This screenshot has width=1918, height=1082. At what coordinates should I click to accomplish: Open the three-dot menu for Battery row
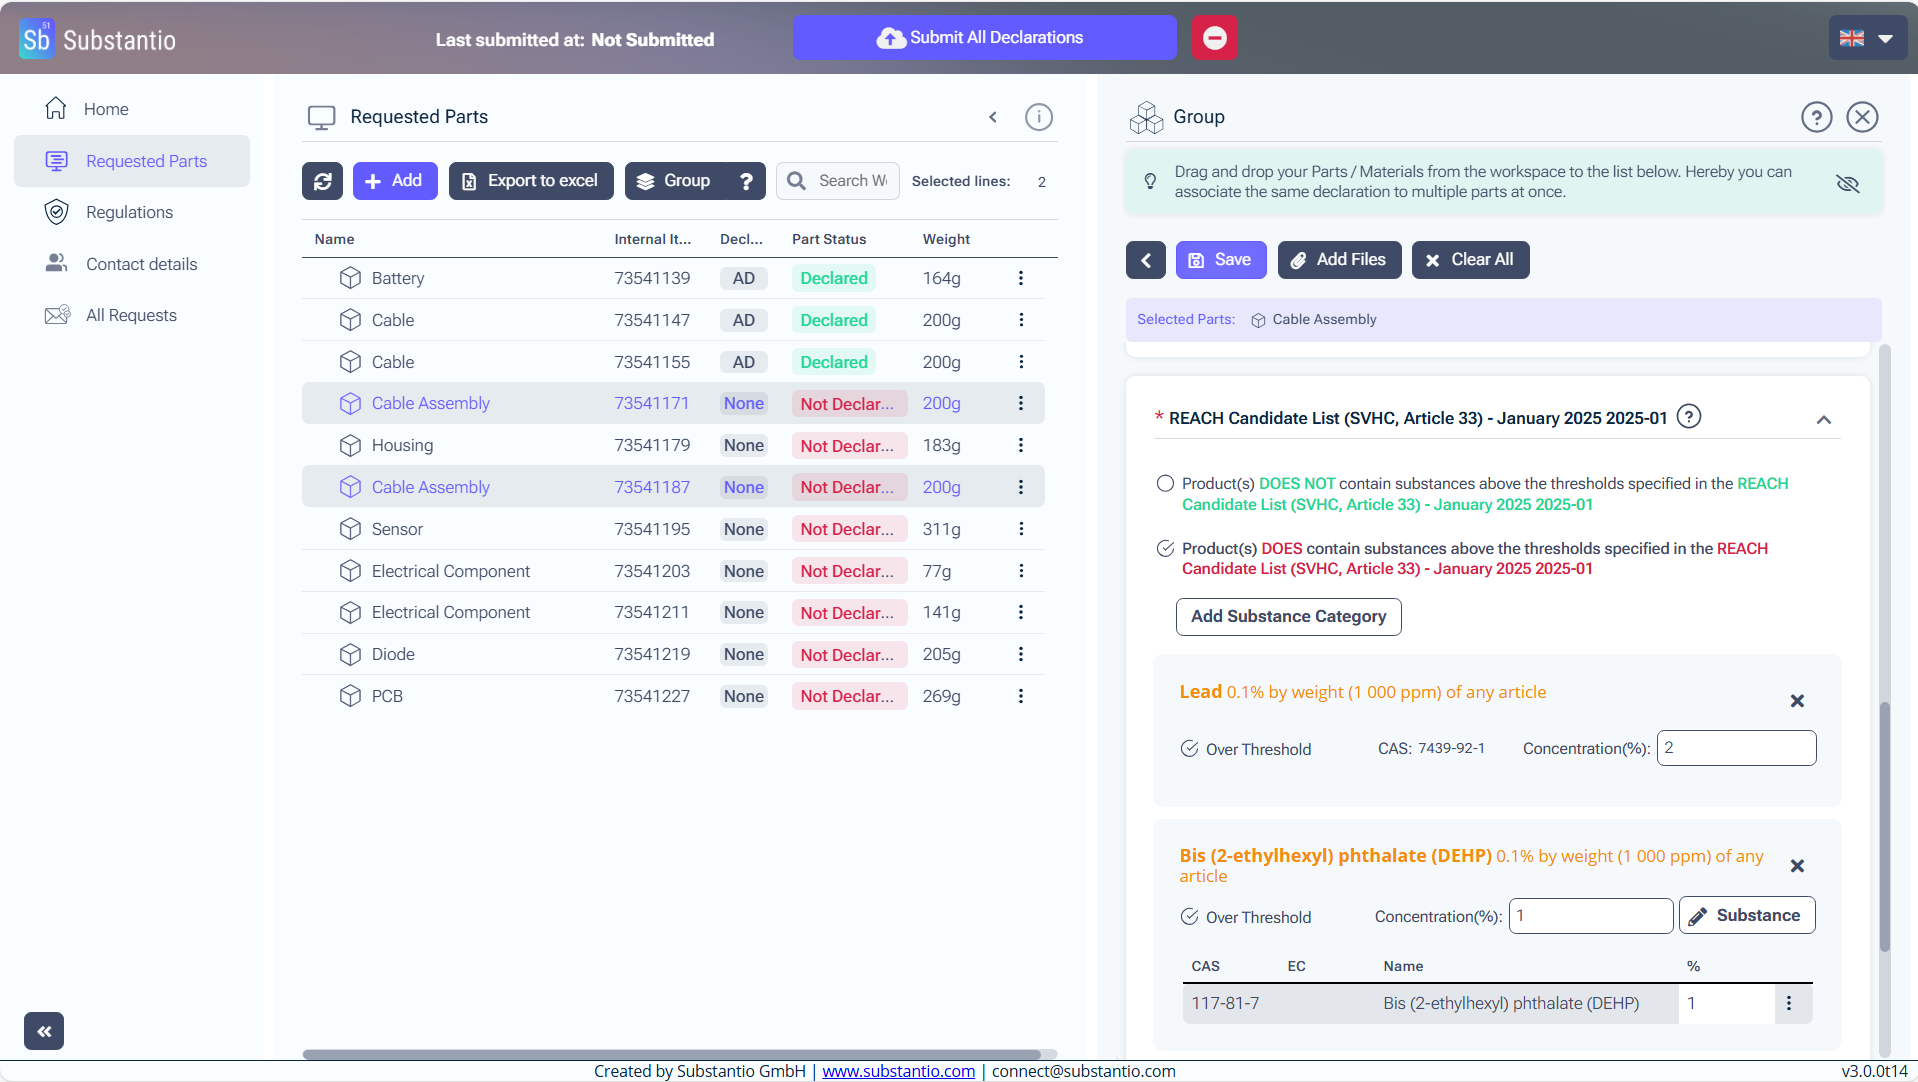click(x=1020, y=278)
